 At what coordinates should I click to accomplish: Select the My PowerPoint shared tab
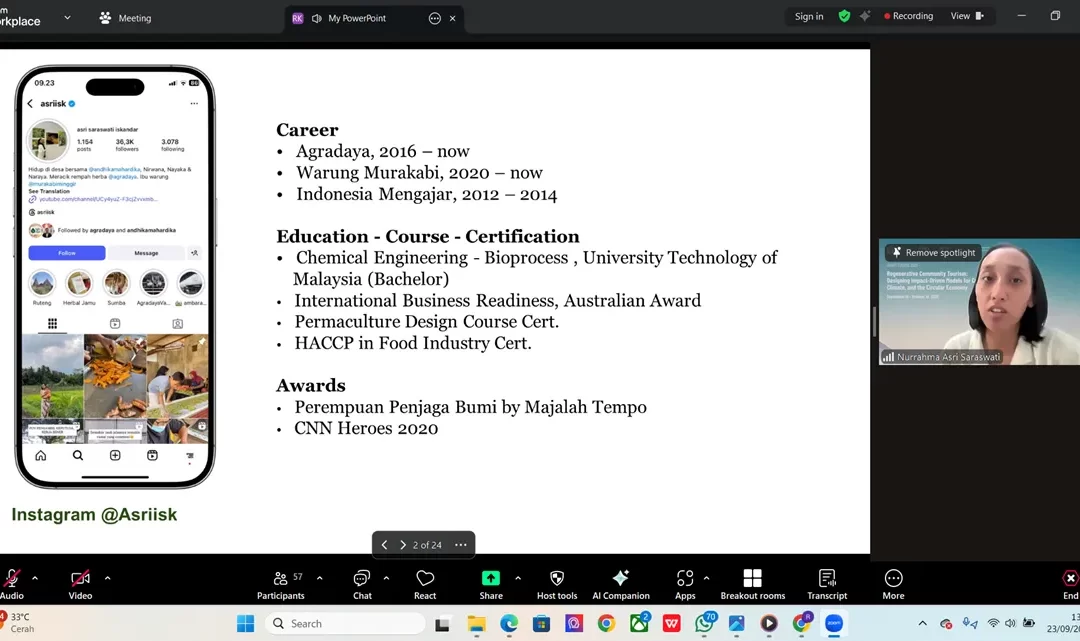(356, 18)
